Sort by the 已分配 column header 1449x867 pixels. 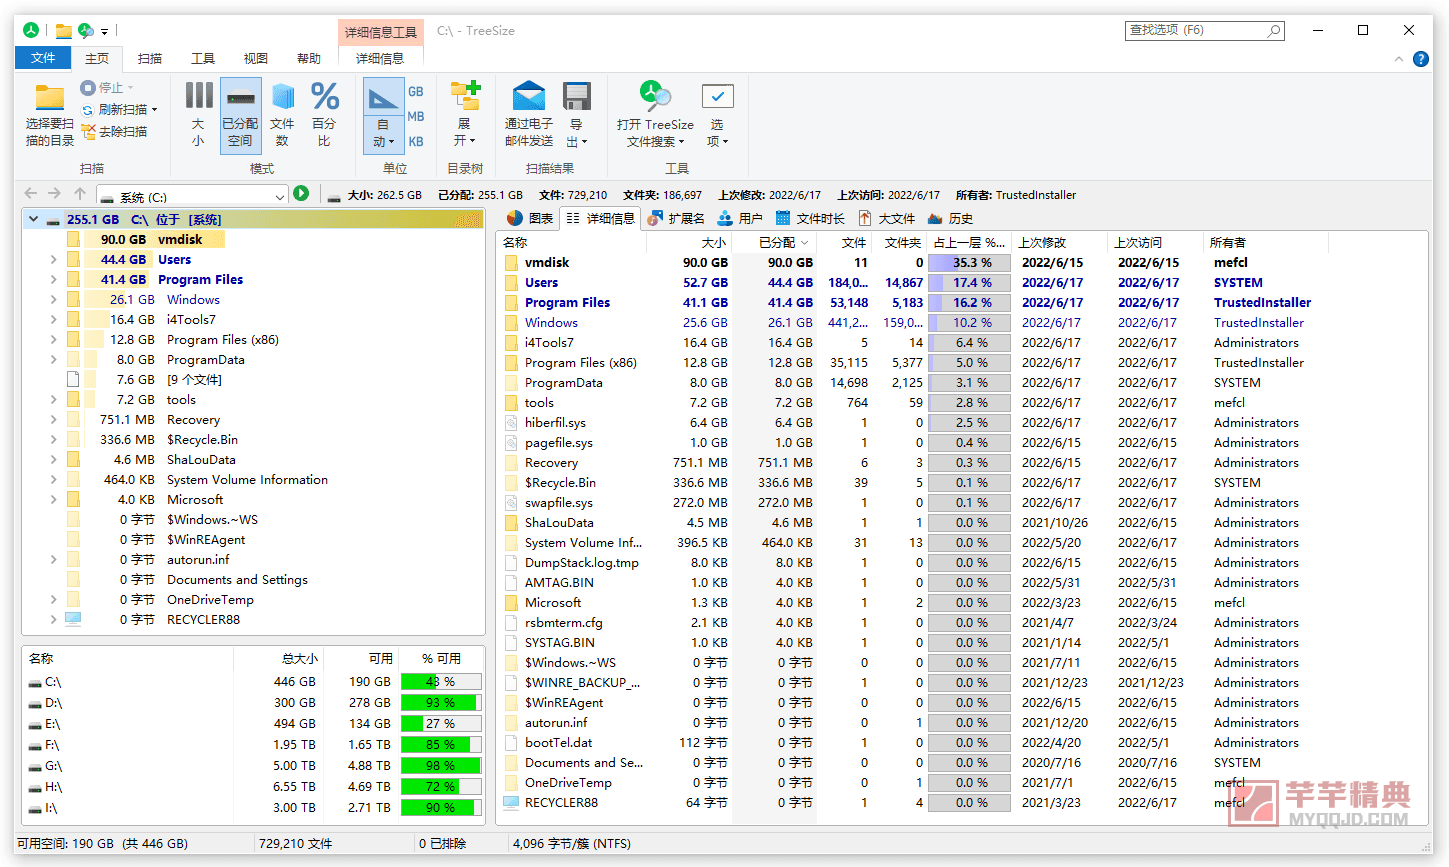pyautogui.click(x=775, y=242)
